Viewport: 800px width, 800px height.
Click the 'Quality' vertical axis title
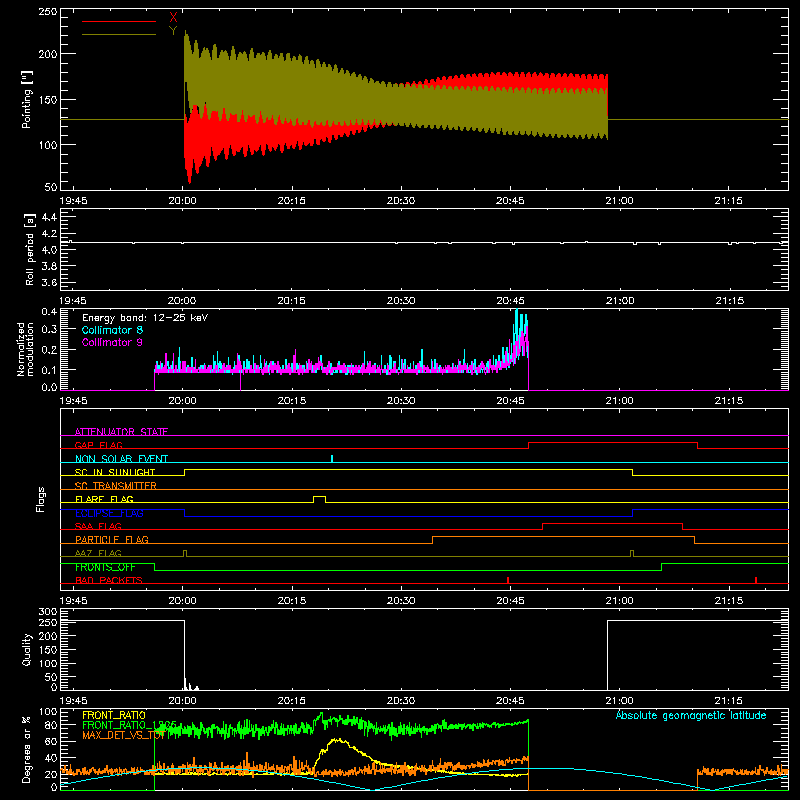click(x=27, y=649)
